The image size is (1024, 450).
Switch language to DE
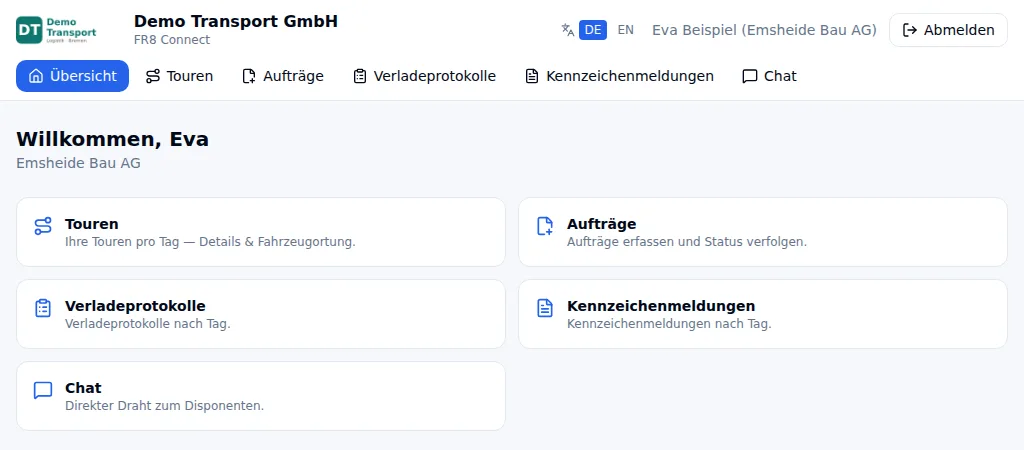coord(593,30)
